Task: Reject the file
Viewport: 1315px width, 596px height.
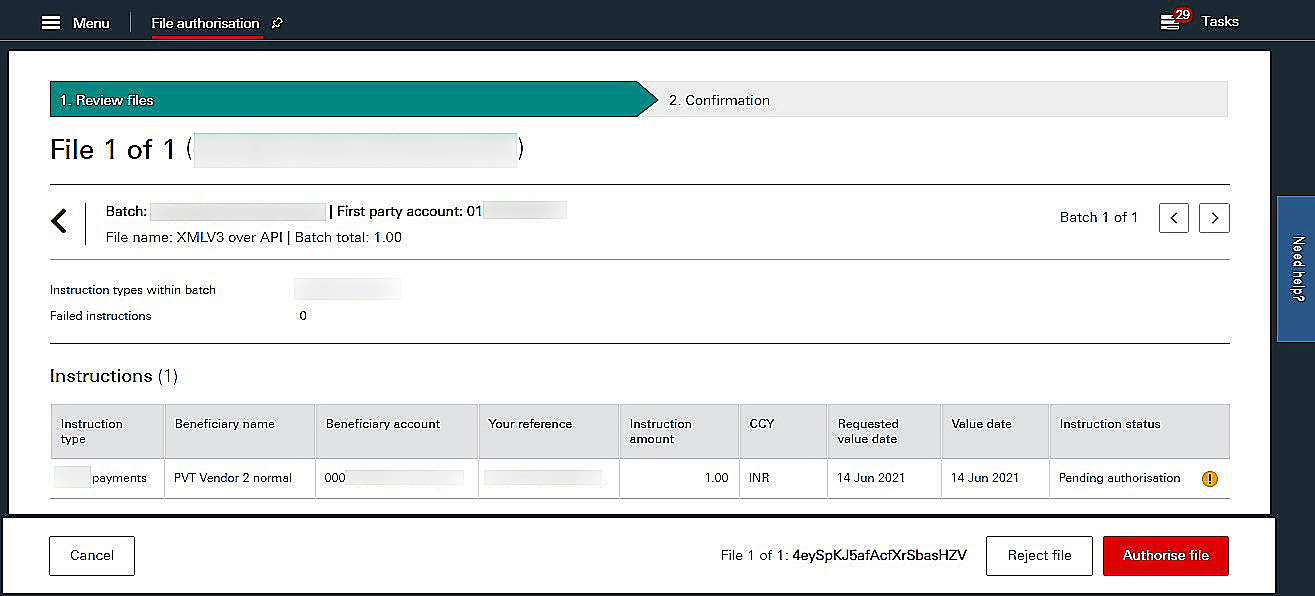Action: point(1039,555)
